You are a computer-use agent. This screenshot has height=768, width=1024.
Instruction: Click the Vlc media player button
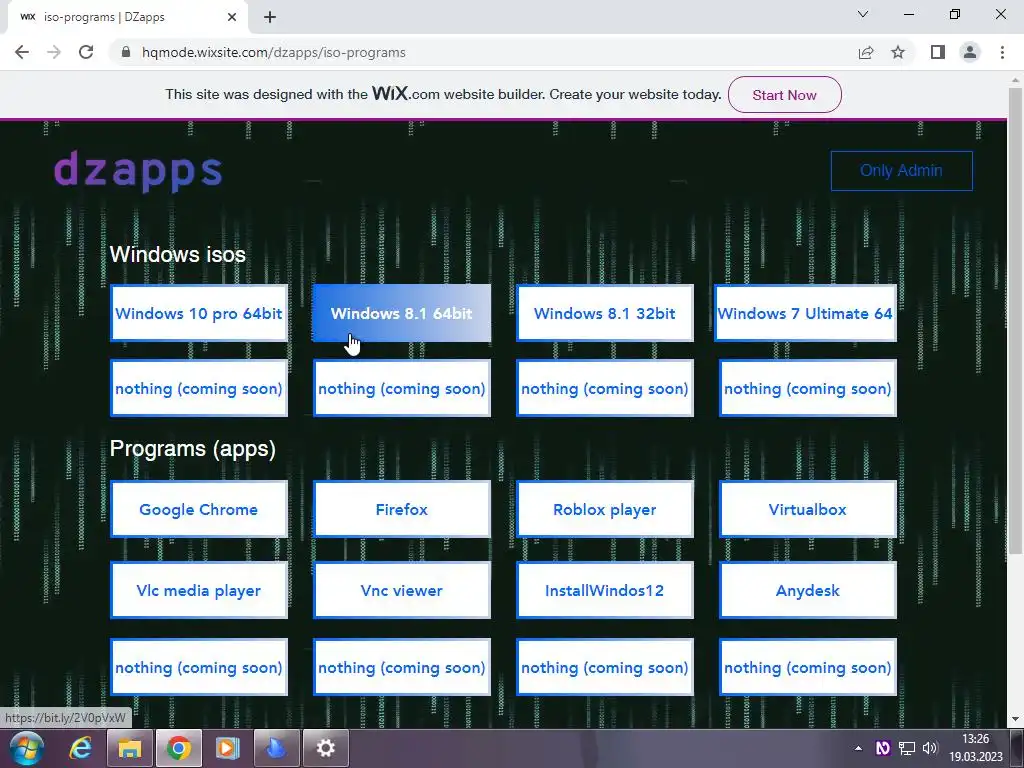199,590
